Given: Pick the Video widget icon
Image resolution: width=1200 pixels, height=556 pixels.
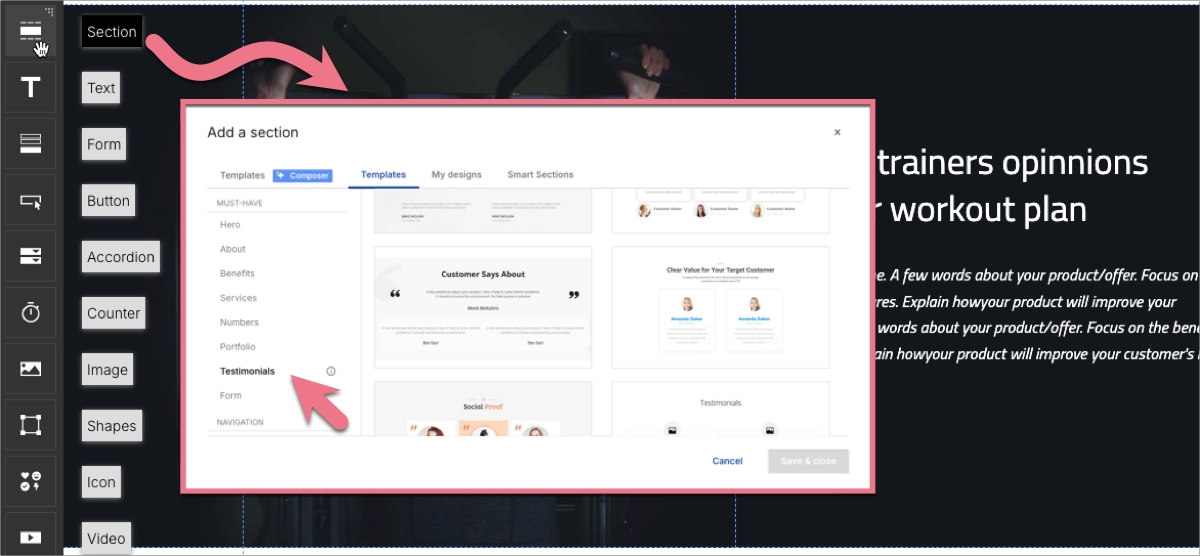Looking at the screenshot, I should (x=30, y=538).
